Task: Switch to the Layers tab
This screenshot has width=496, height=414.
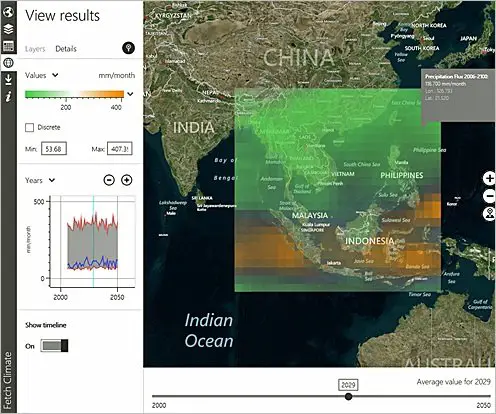Action: pyautogui.click(x=35, y=49)
